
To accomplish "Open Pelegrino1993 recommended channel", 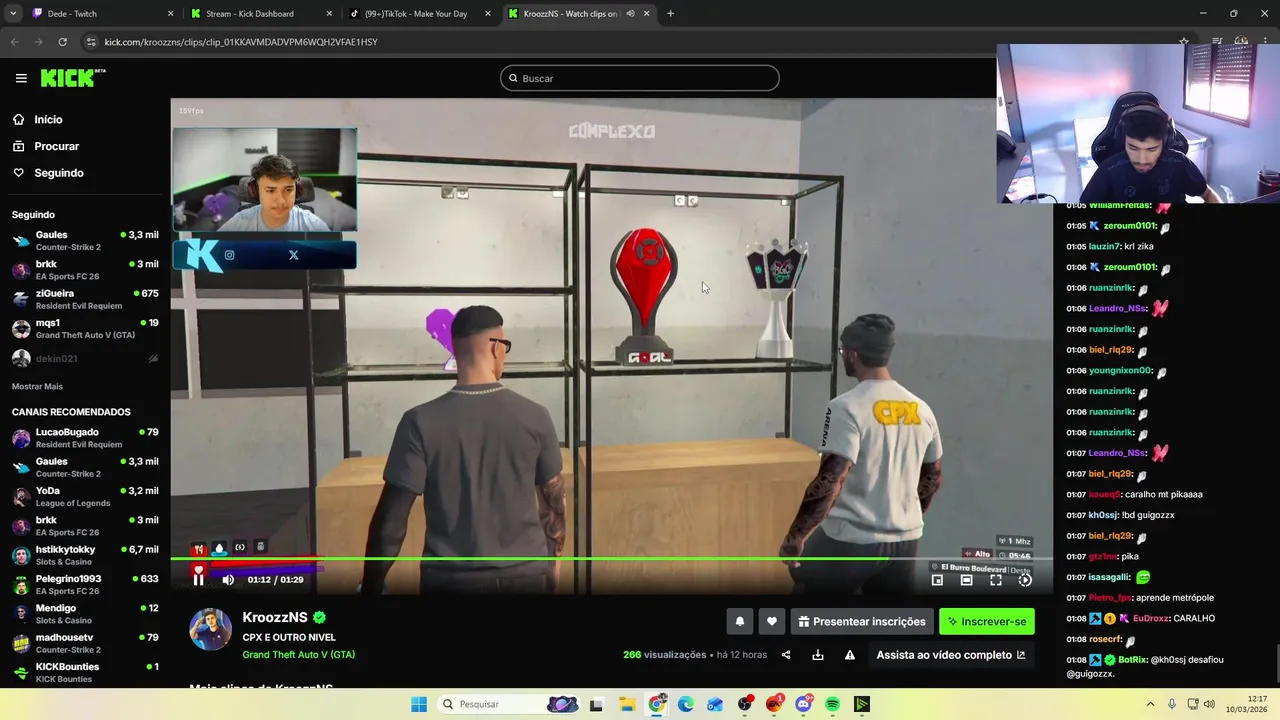I will tap(85, 584).
